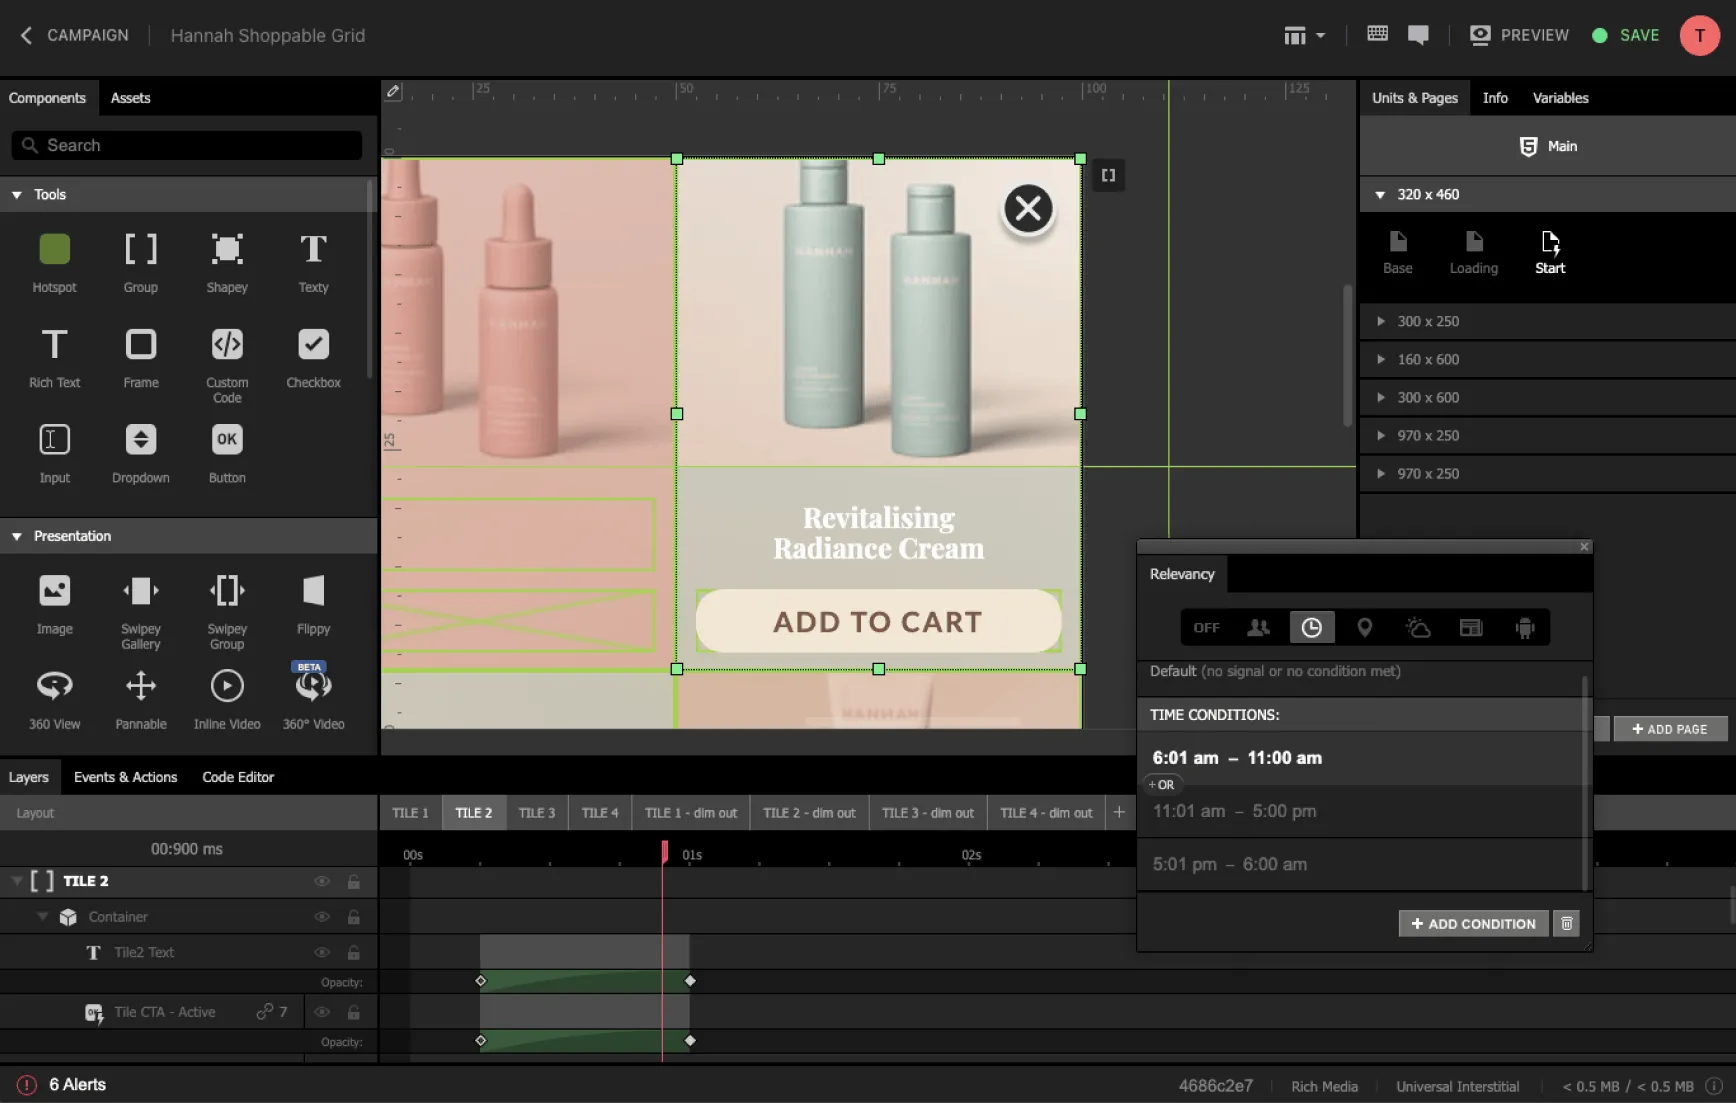Select the Texty tool
The image size is (1736, 1103).
point(313,261)
